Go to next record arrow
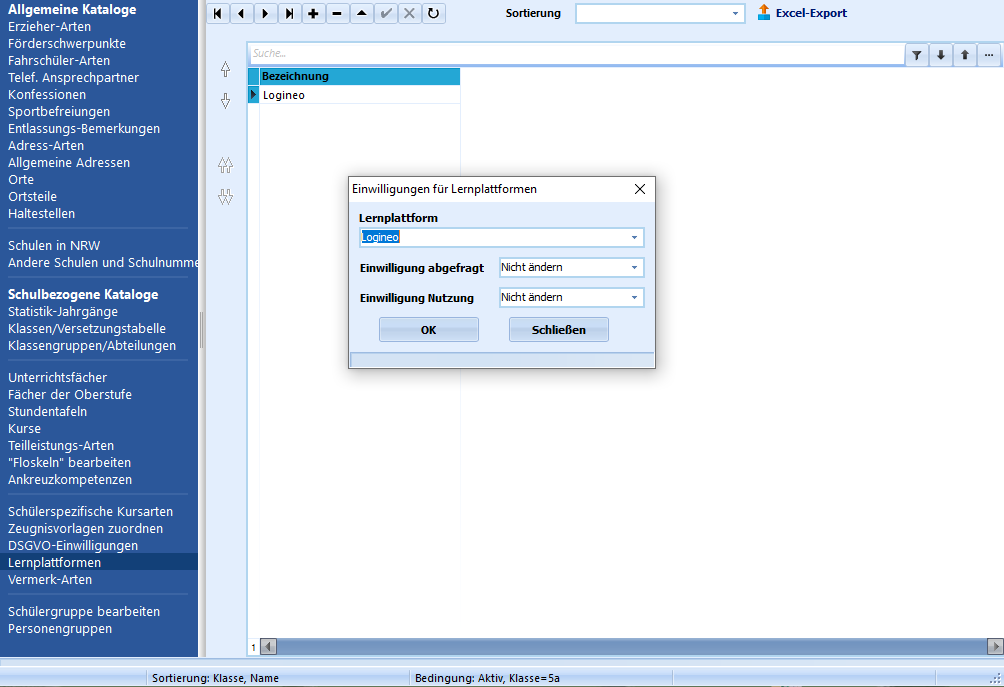This screenshot has width=1004, height=687. click(266, 13)
